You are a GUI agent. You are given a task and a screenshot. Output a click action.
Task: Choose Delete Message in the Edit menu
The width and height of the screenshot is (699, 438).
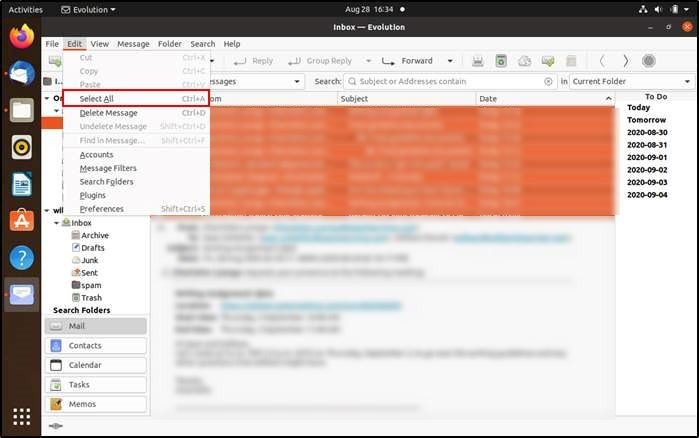pos(136,113)
